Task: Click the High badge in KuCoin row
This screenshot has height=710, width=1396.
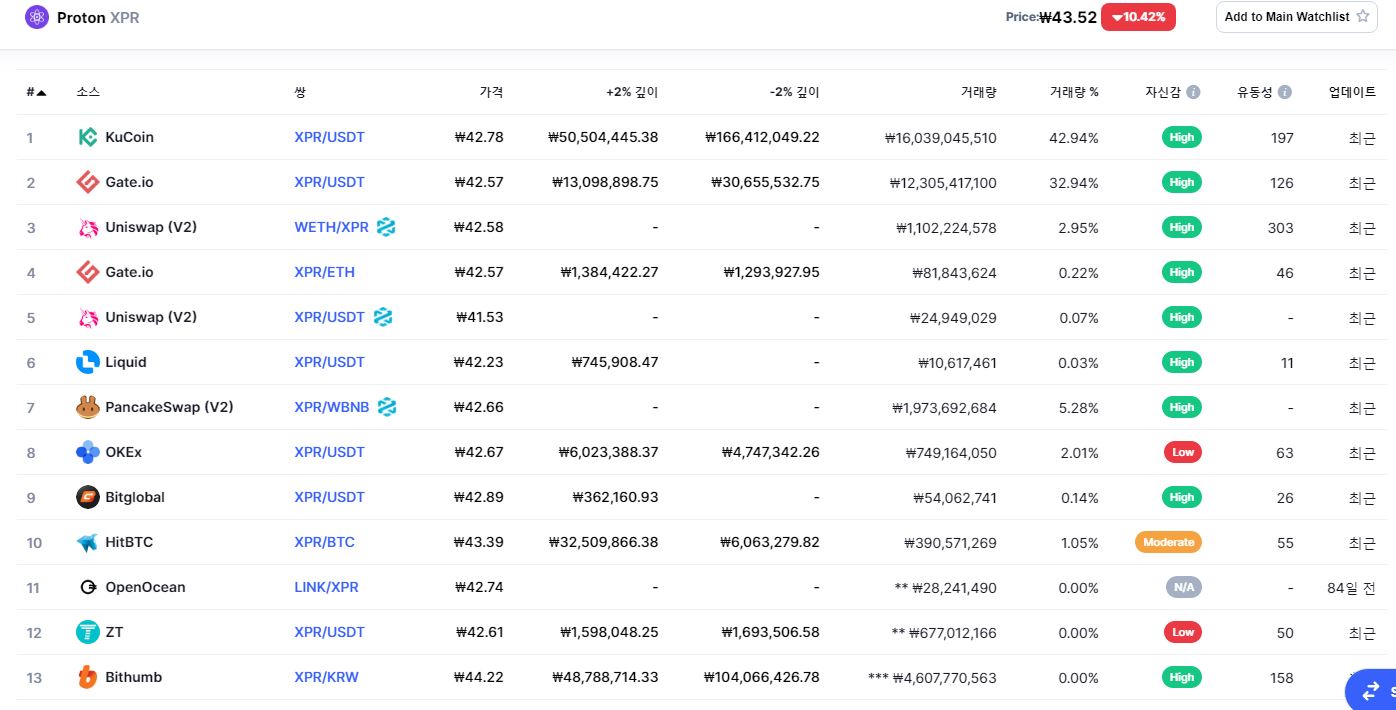Action: [1182, 137]
